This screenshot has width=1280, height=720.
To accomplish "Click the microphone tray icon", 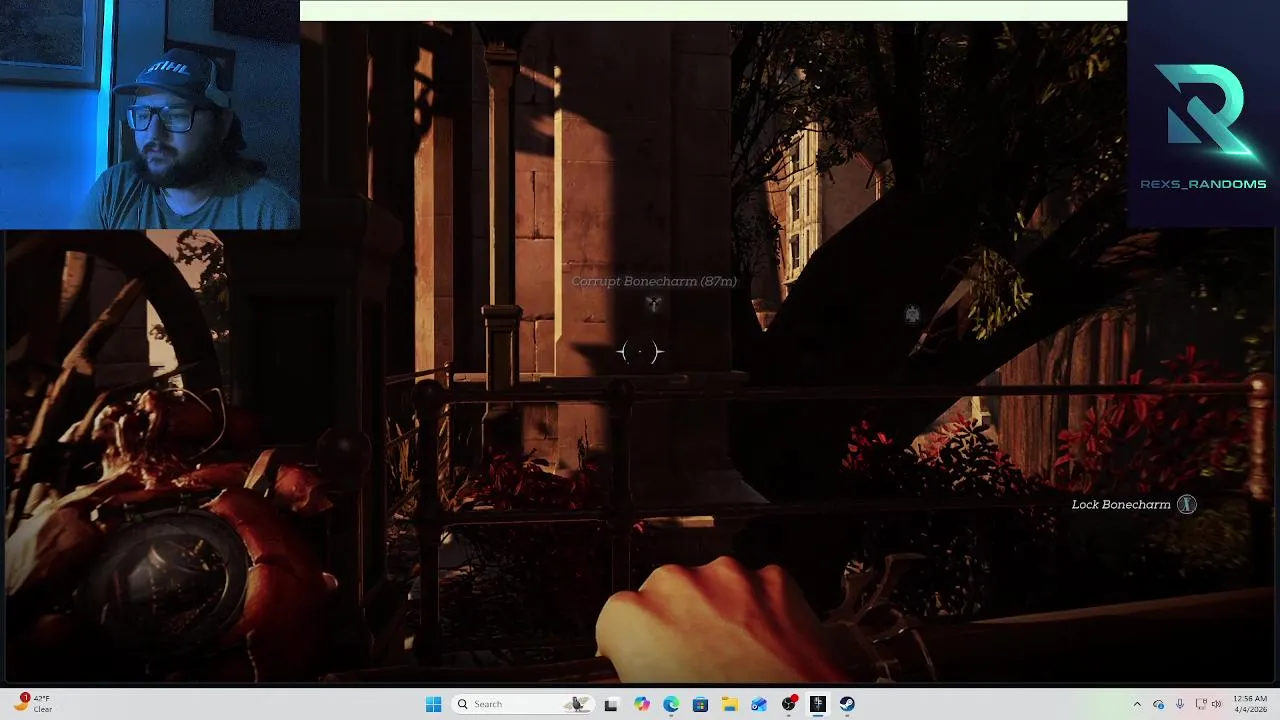I will click(1180, 704).
